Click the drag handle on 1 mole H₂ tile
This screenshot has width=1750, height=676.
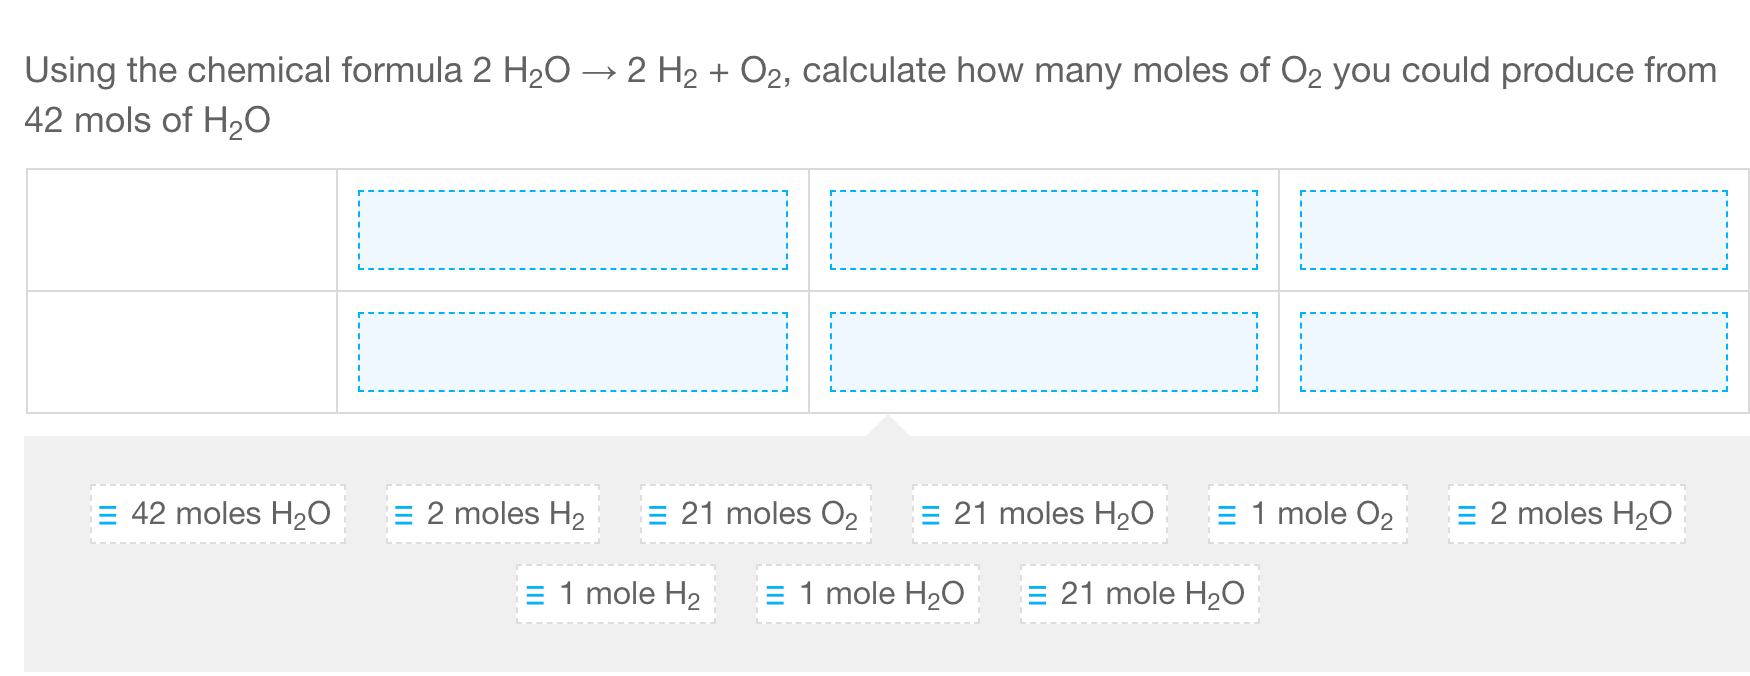tap(533, 593)
